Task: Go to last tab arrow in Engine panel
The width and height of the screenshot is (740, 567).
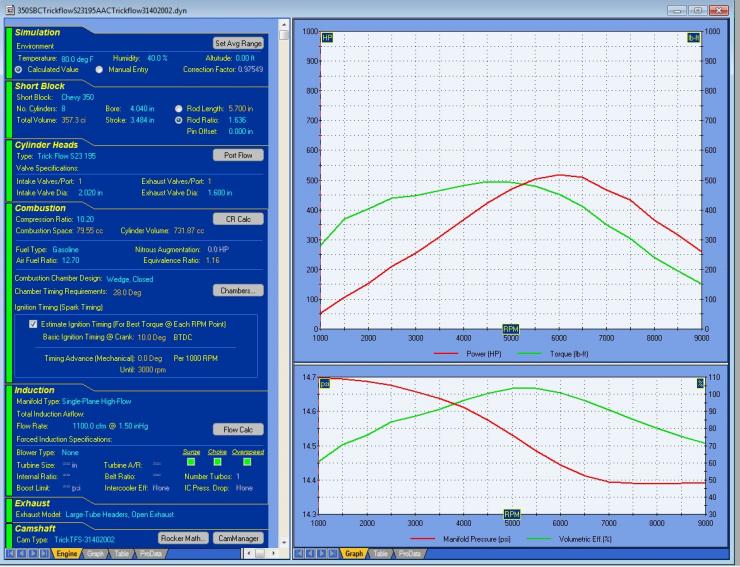Action: point(44,553)
